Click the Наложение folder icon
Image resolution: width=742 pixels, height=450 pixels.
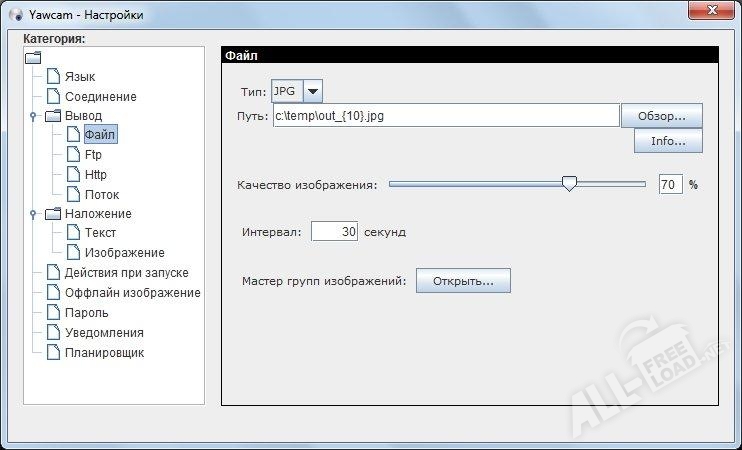click(53, 214)
